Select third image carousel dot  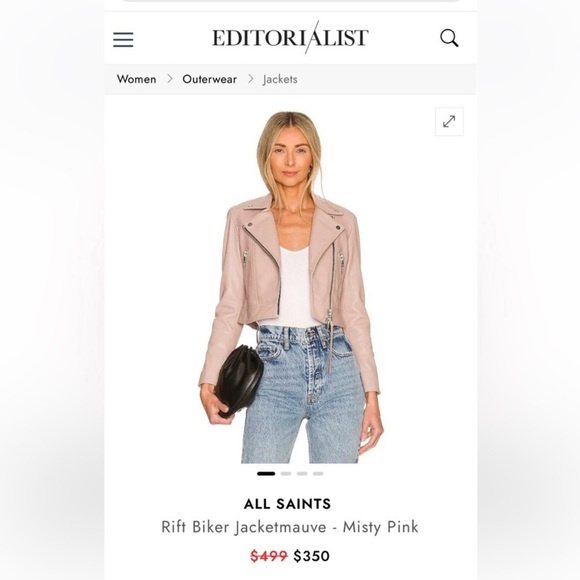pos(302,473)
